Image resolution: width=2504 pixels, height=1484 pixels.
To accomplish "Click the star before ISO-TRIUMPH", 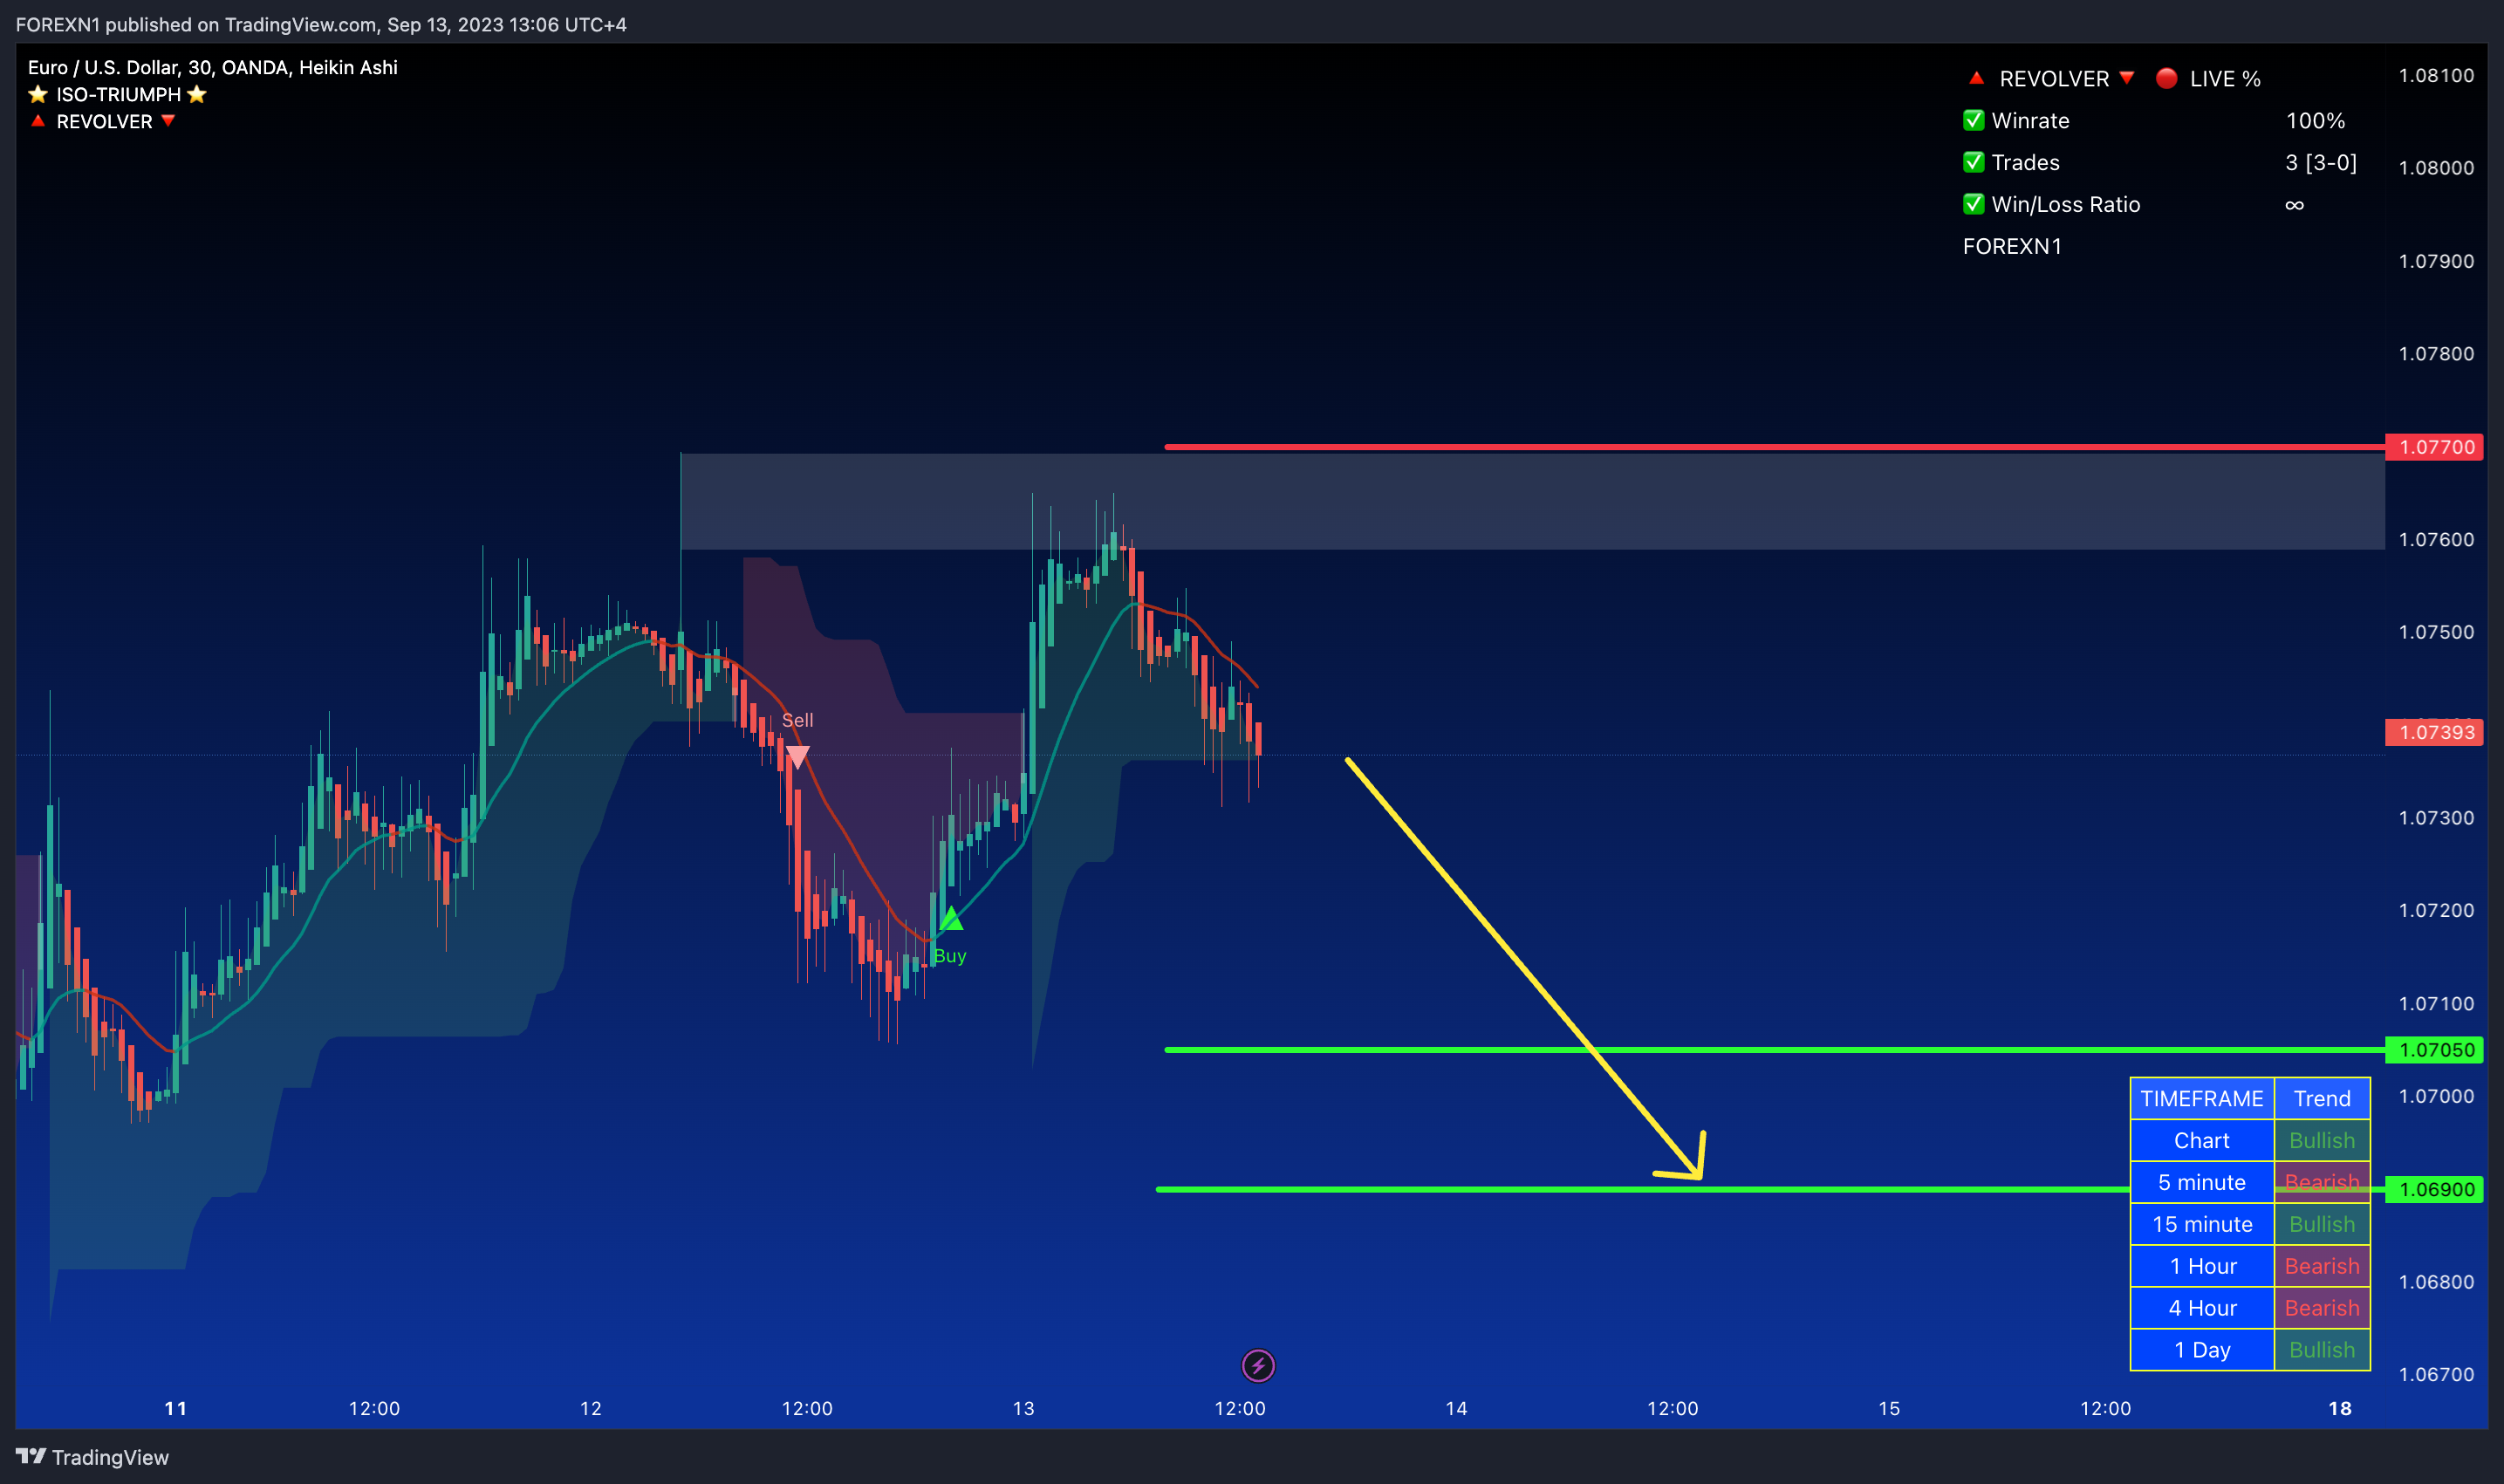I will point(38,94).
